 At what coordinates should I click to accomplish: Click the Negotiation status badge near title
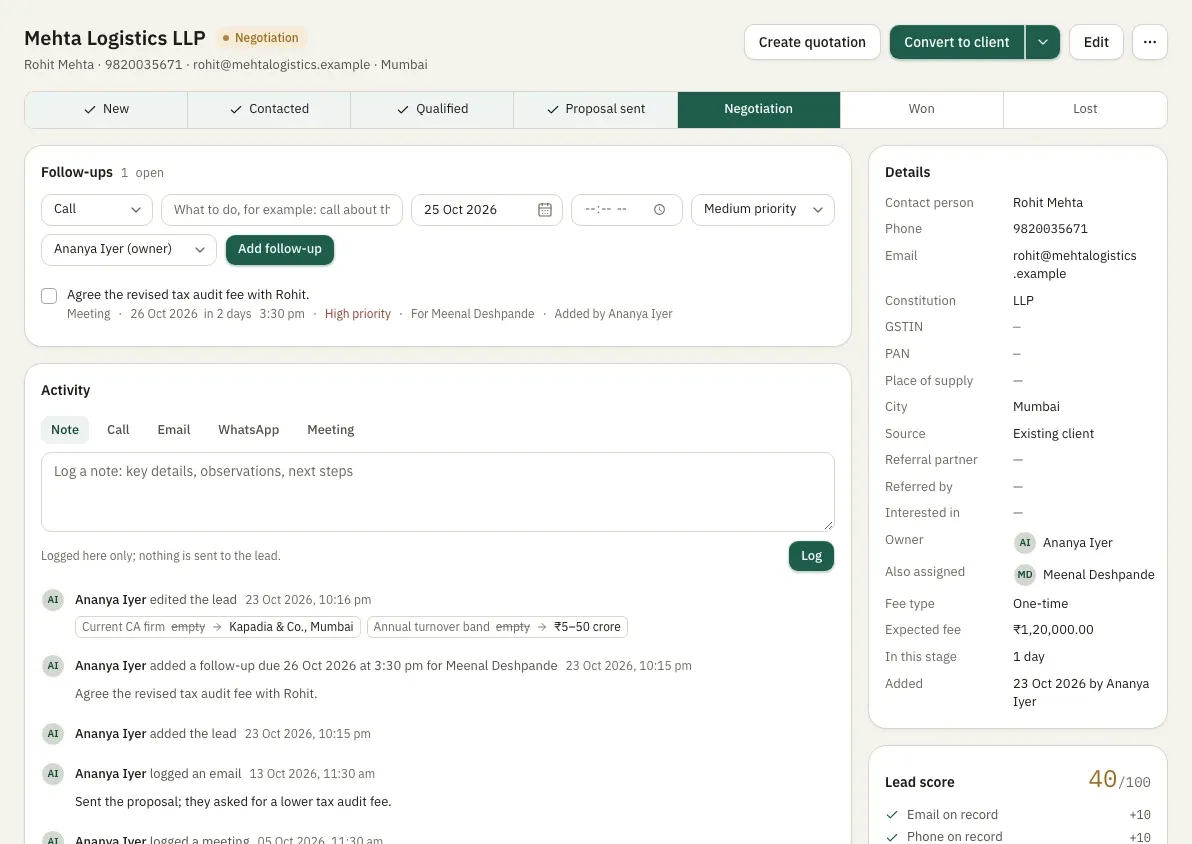[261, 37]
